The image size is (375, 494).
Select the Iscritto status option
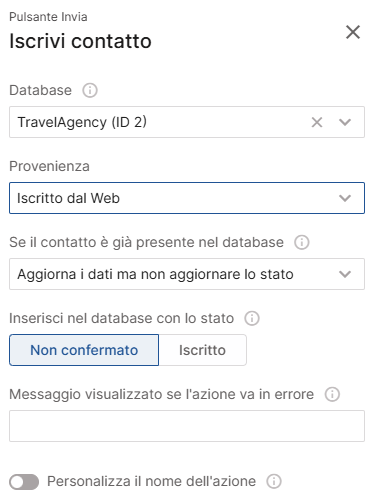coord(202,350)
